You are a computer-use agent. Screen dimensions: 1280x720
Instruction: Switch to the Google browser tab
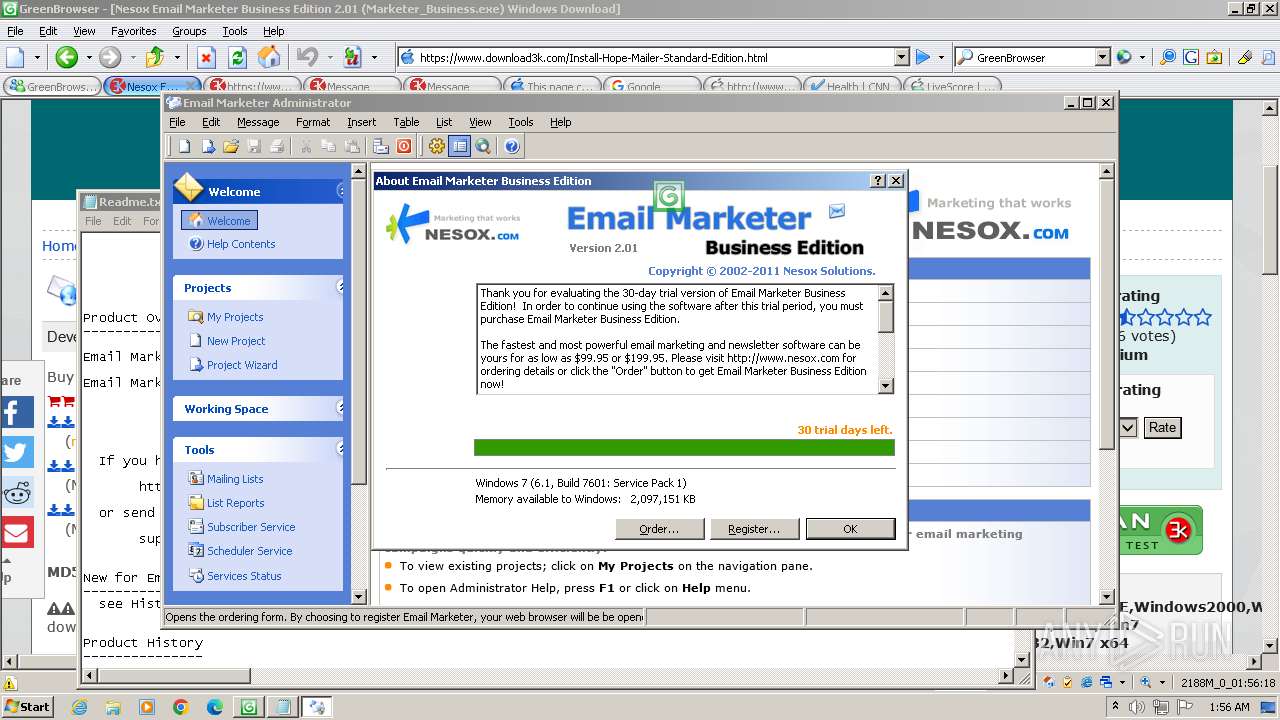click(x=651, y=86)
